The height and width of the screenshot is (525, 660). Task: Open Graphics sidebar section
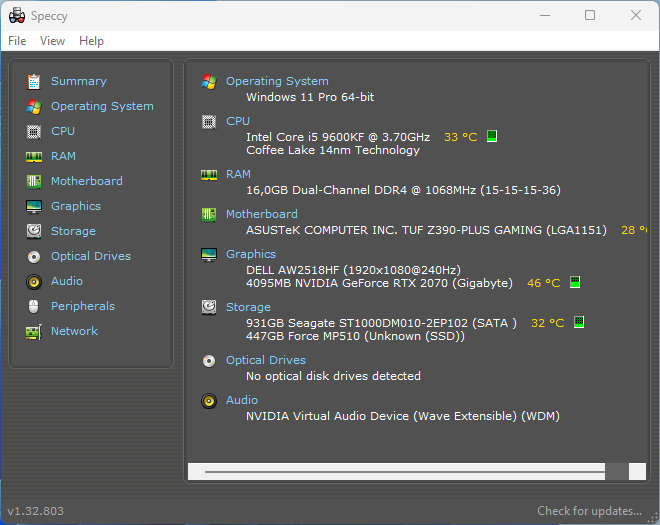[x=76, y=206]
